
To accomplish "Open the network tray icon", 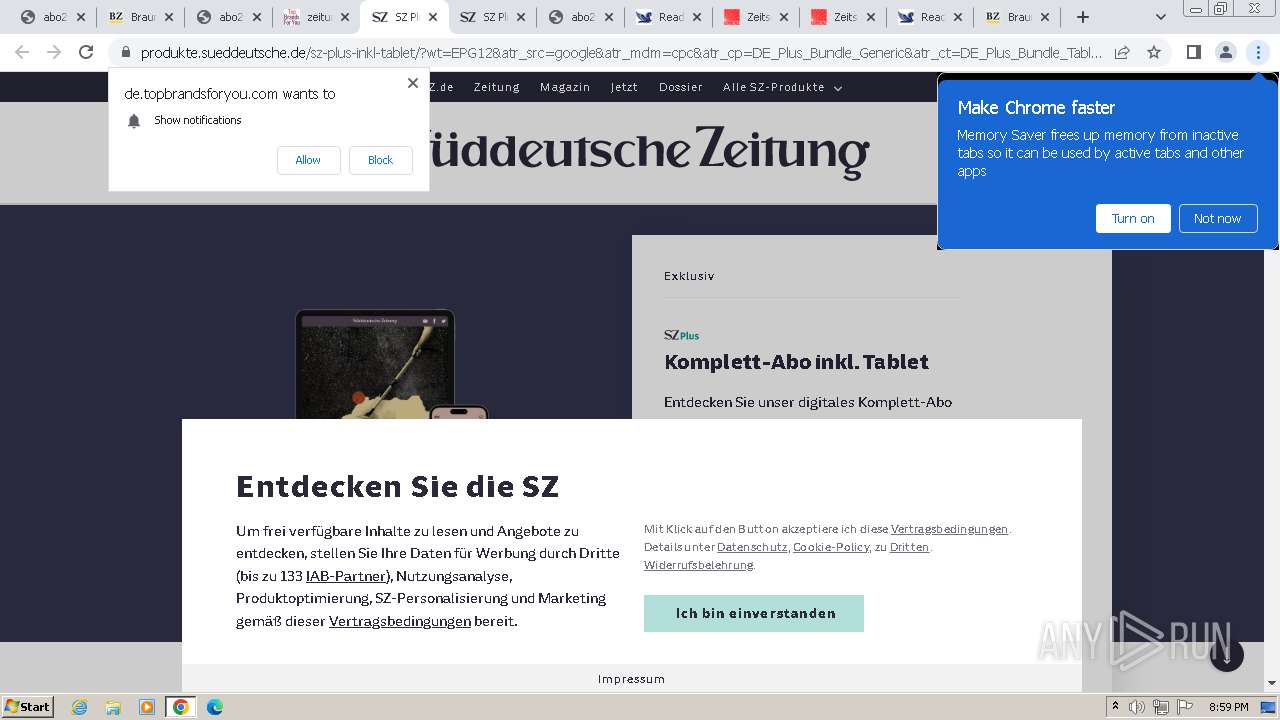I will click(1160, 707).
